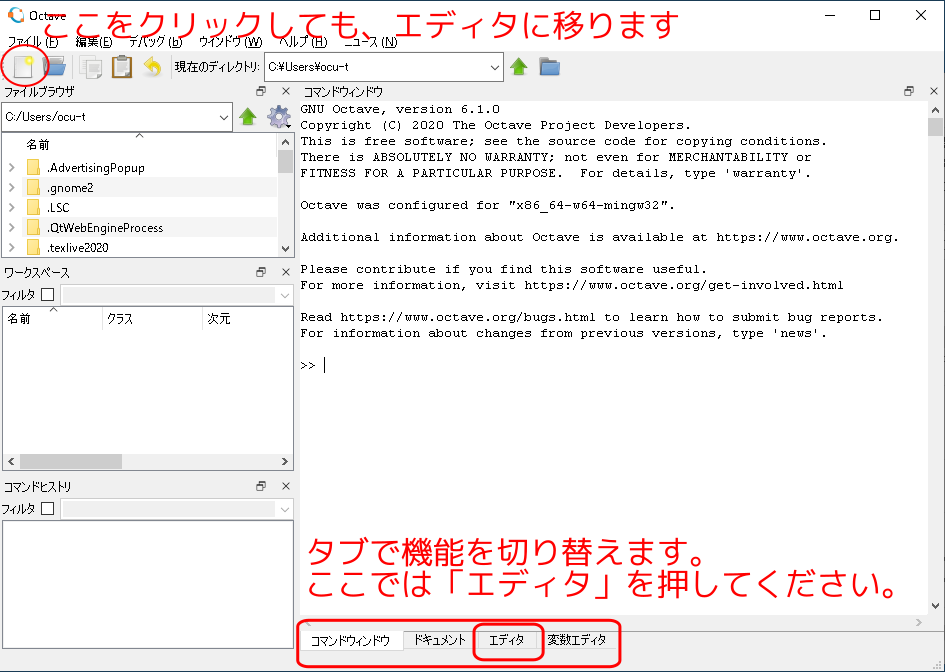Click the New Script toolbar icon
Viewport: 945px width, 672px height.
[x=22, y=67]
